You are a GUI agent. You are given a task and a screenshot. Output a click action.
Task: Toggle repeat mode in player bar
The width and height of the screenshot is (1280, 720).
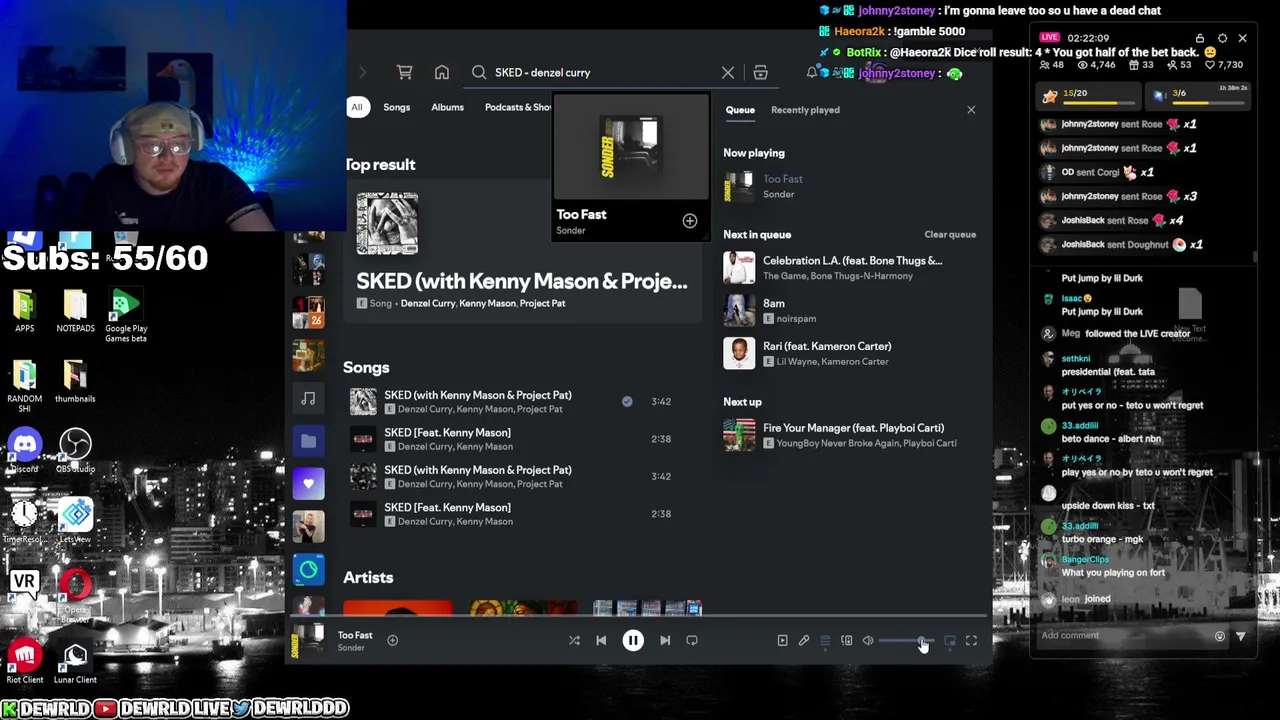point(692,640)
